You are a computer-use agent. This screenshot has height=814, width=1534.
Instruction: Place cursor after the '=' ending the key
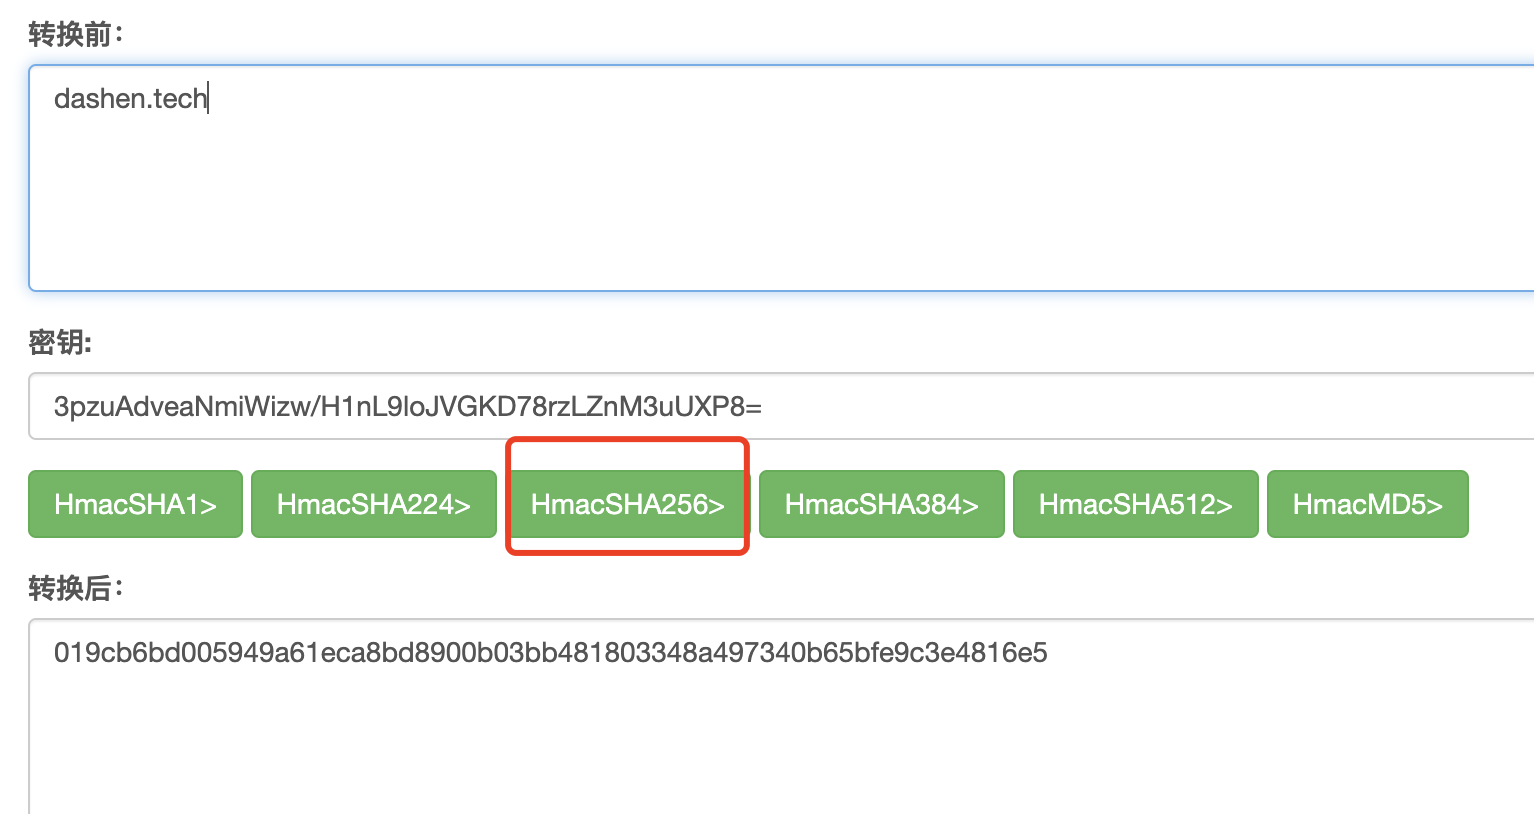(x=763, y=406)
